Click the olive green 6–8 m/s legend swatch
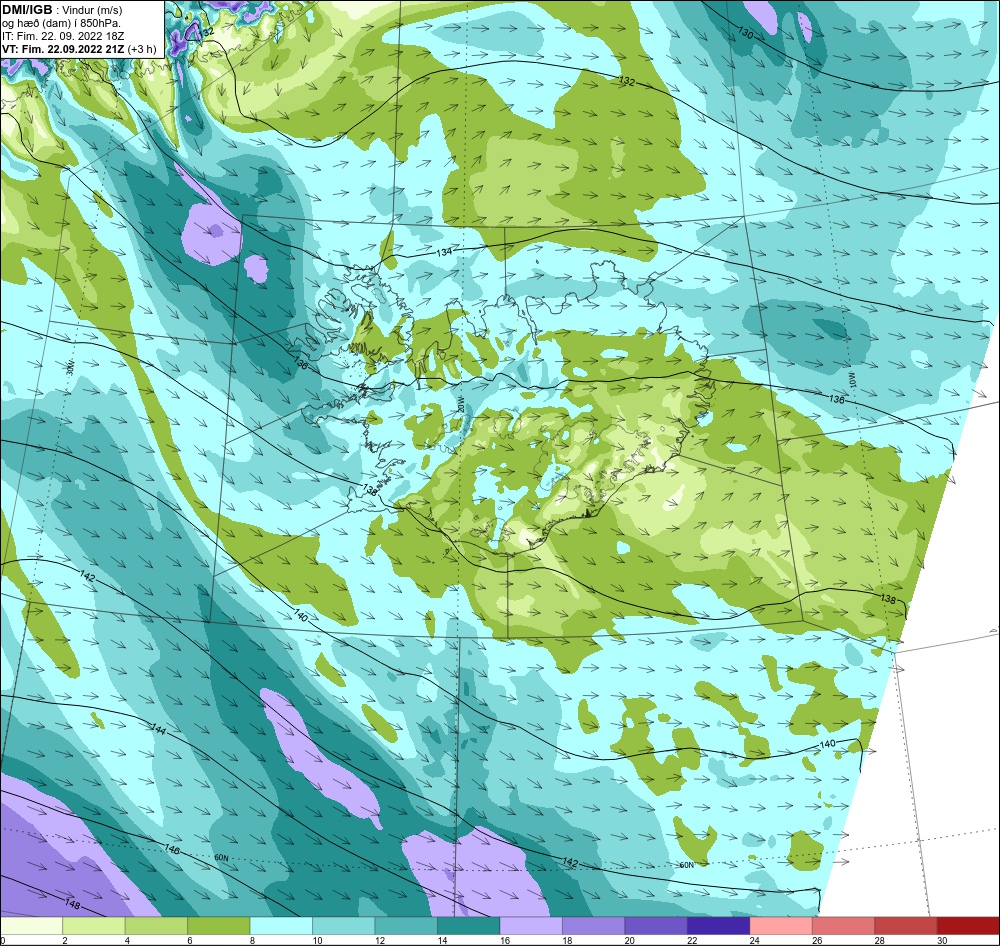This screenshot has width=1000, height=946. coord(219,926)
